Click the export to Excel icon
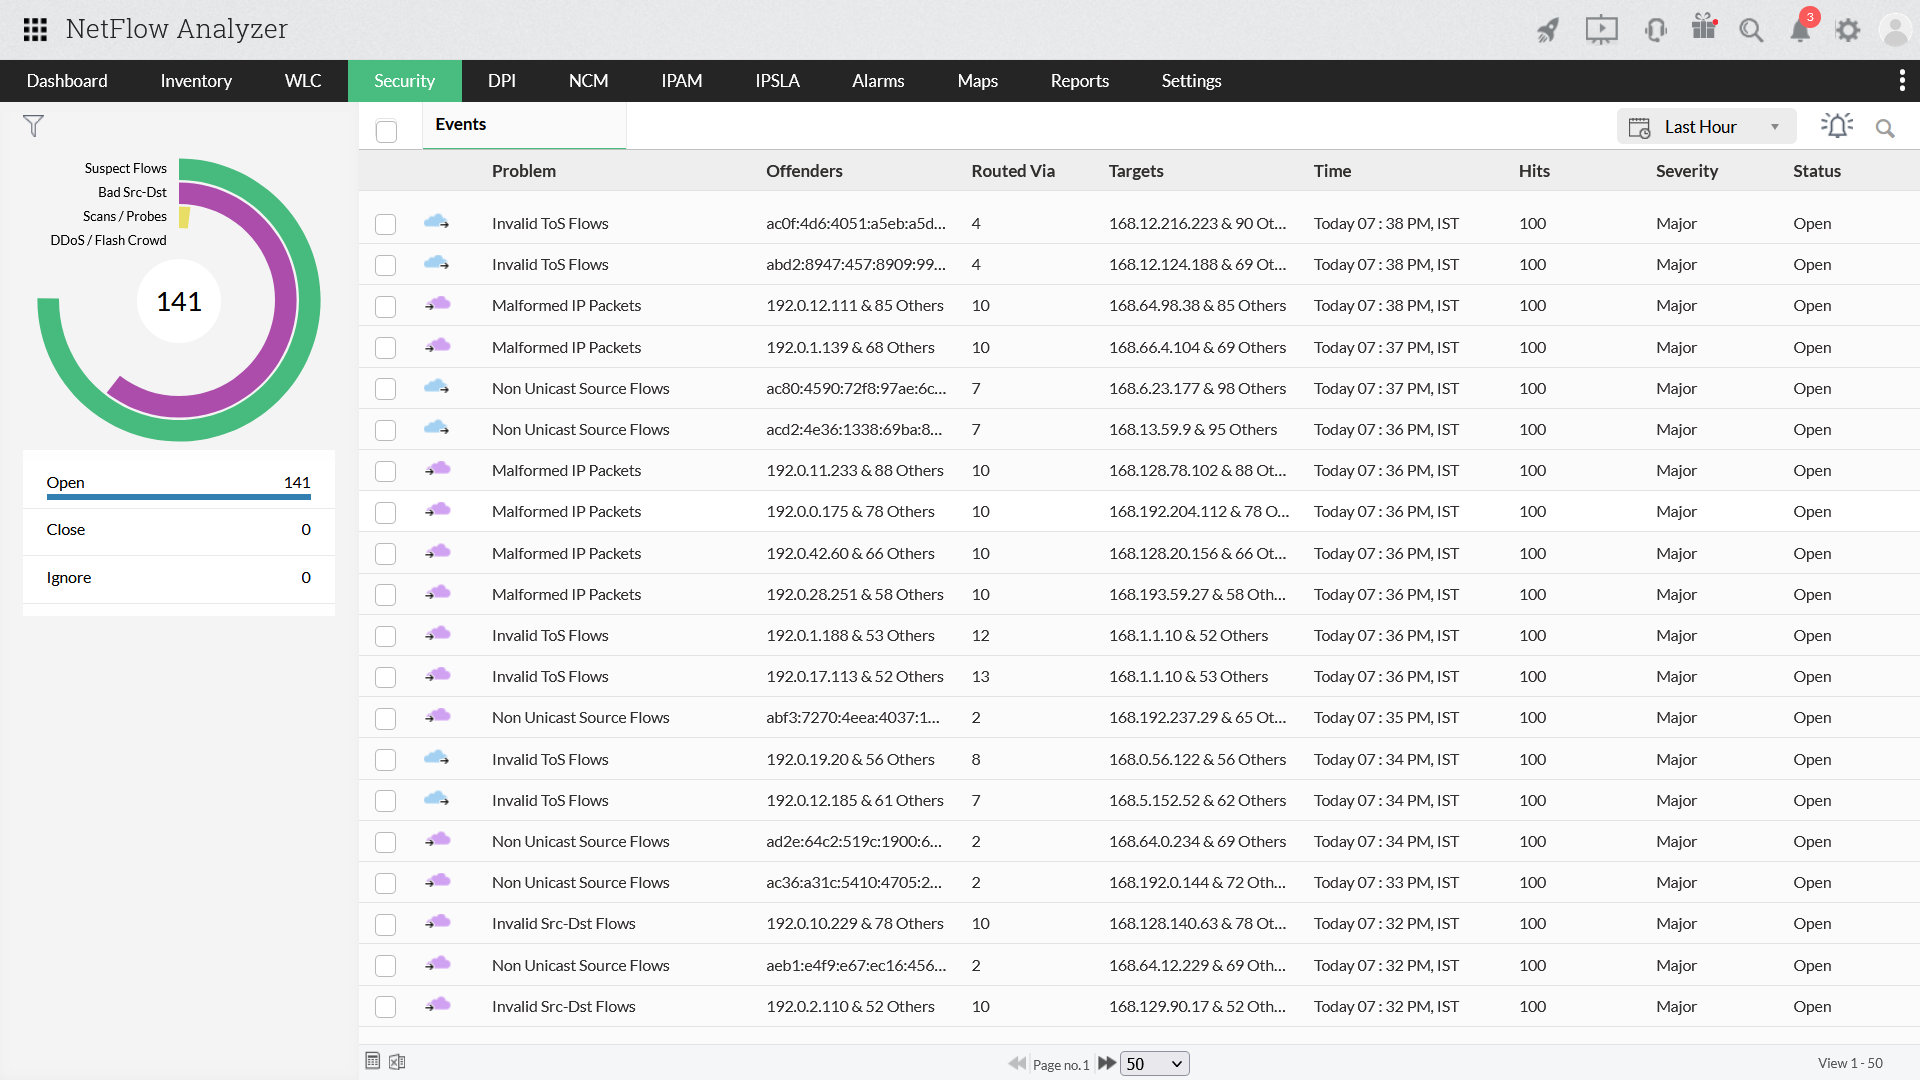 tap(397, 1062)
